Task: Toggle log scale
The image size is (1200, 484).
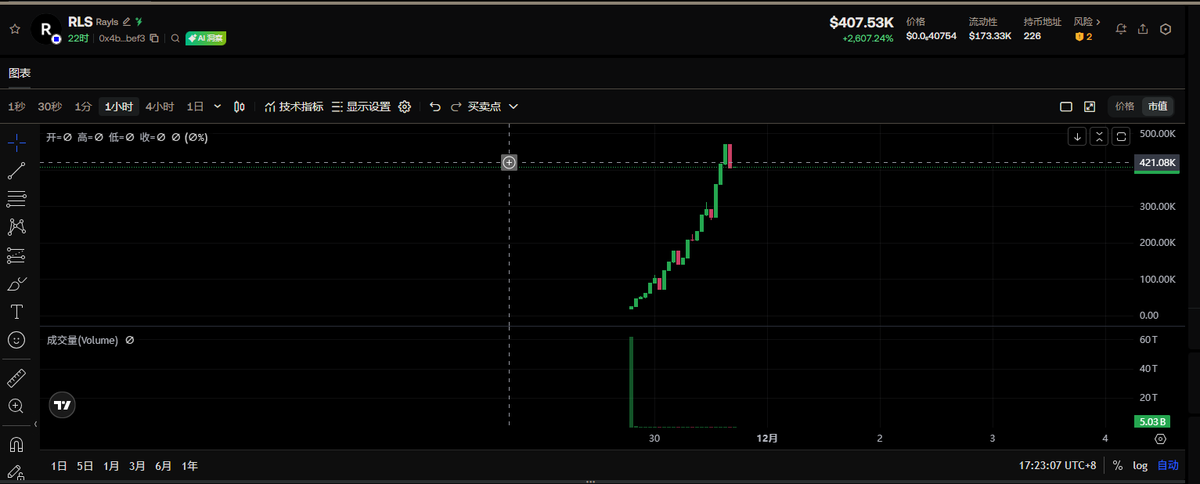Action: click(x=1140, y=466)
